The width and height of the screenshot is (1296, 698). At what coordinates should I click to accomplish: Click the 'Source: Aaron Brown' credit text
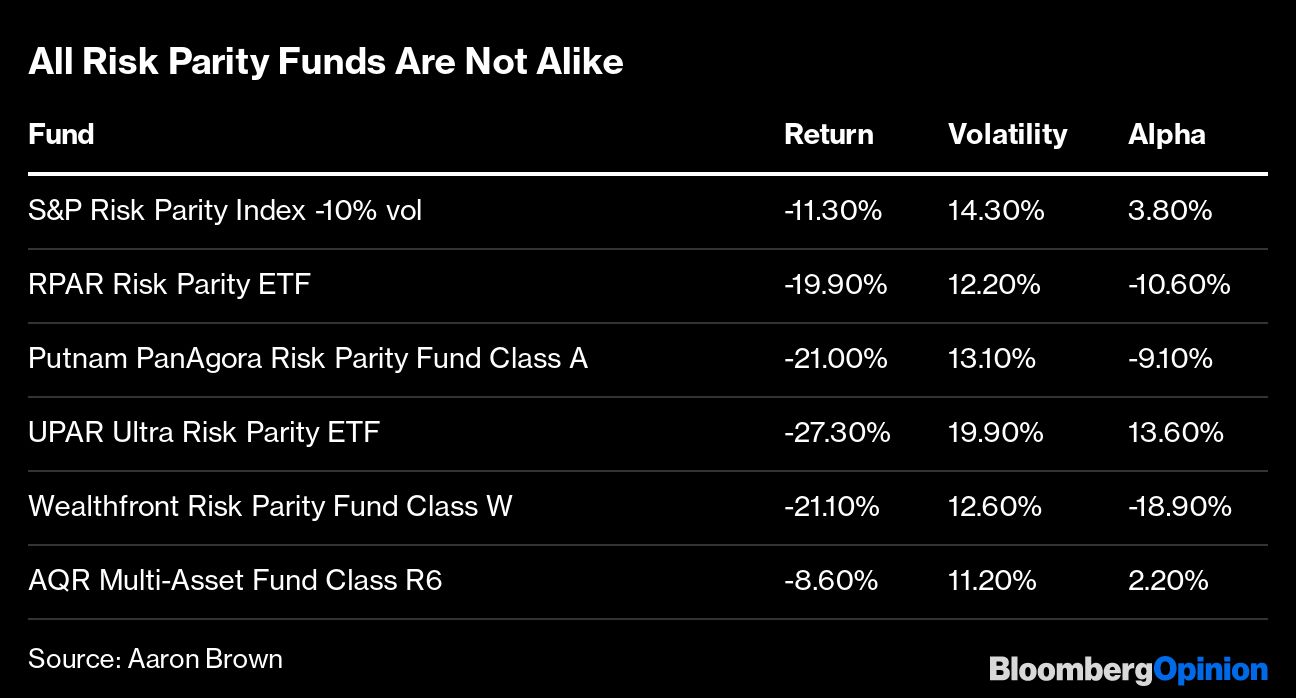pos(155,659)
